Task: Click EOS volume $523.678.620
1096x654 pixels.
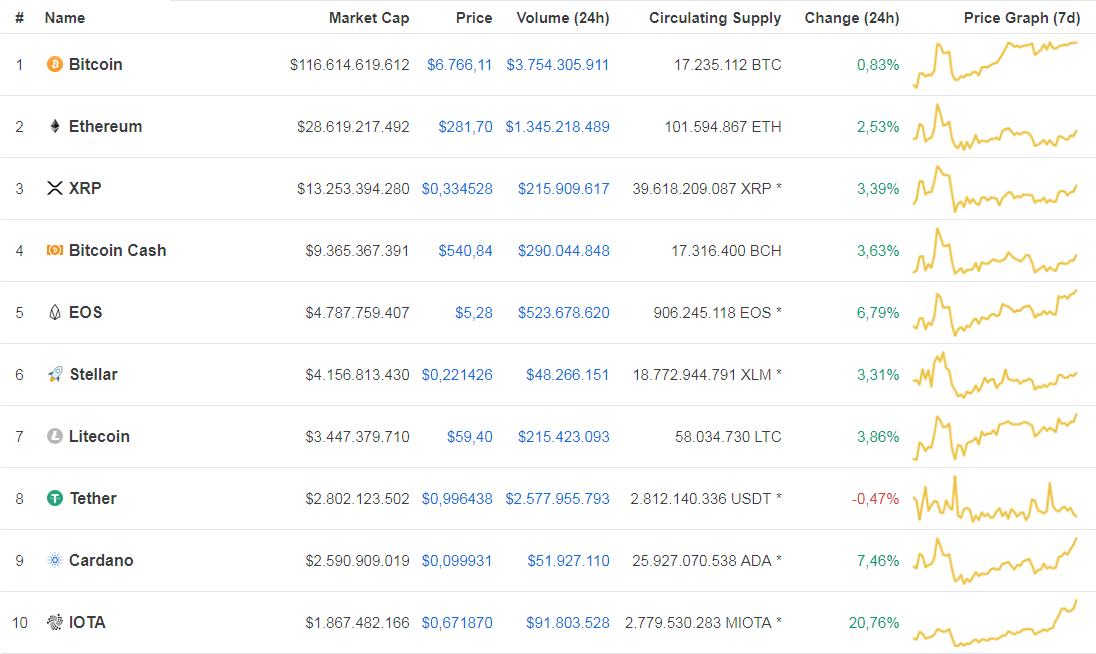Action: point(563,313)
